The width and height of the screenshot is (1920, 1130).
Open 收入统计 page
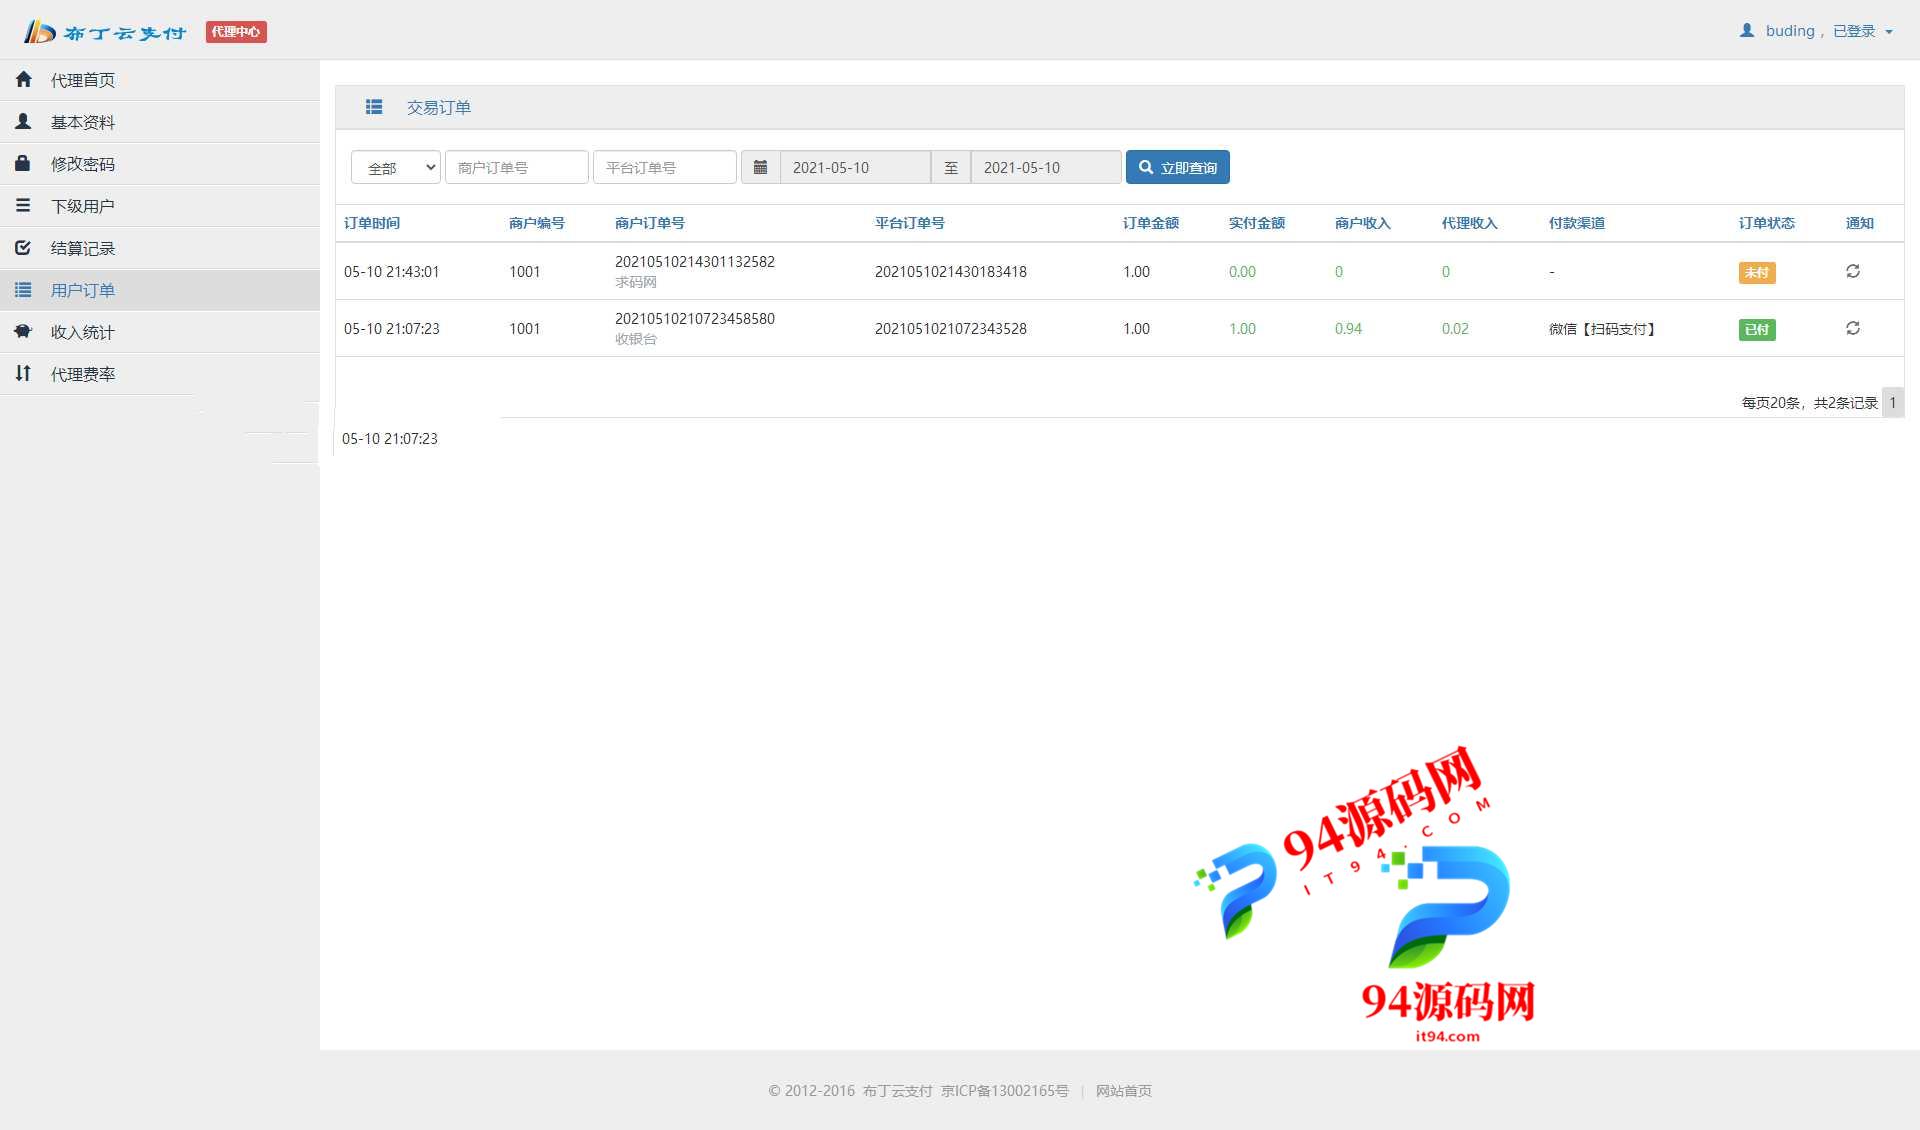click(x=160, y=332)
